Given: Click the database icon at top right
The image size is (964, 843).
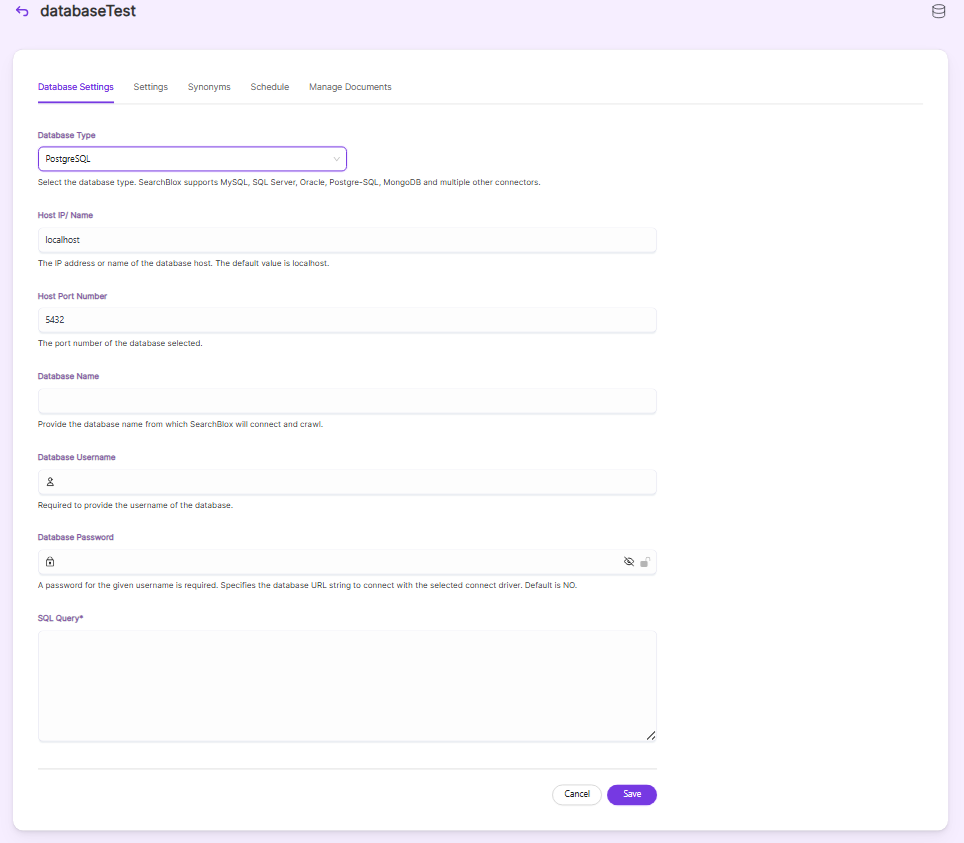Looking at the screenshot, I should (x=938, y=11).
